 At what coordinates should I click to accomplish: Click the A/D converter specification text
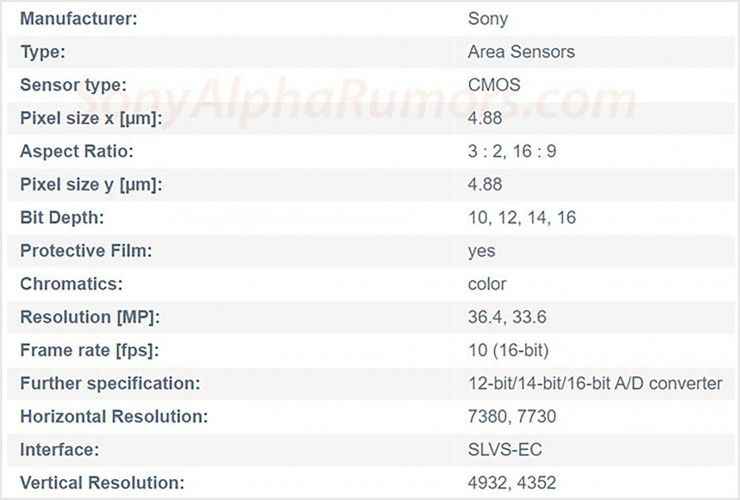(595, 383)
